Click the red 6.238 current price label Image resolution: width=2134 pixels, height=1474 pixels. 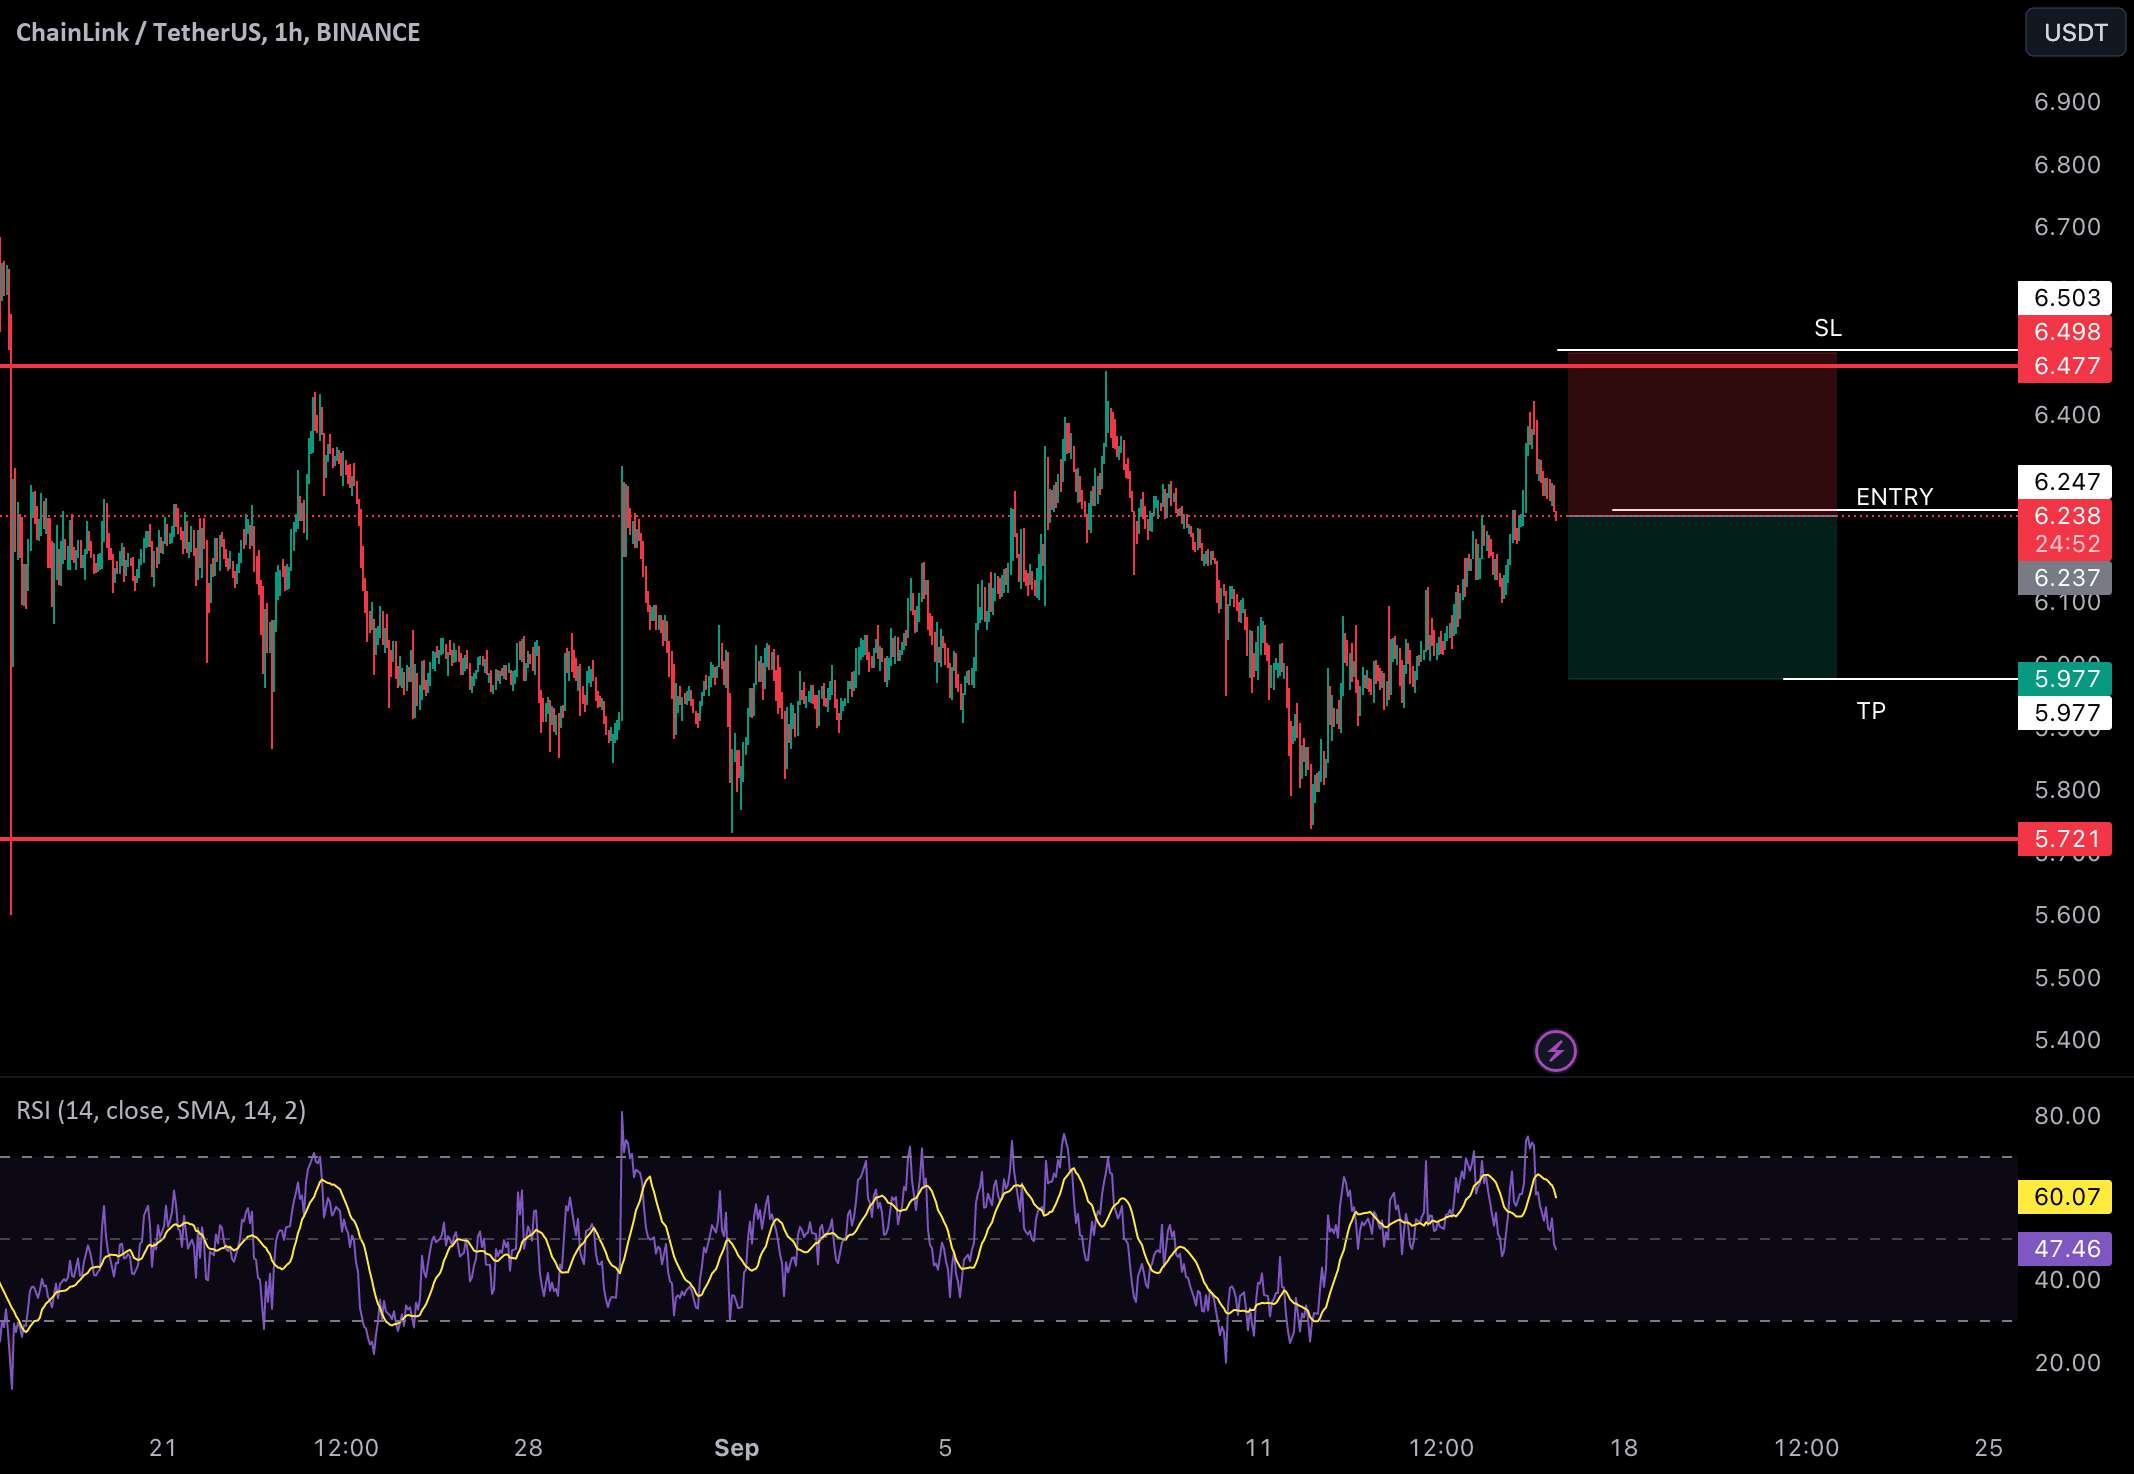(2065, 516)
